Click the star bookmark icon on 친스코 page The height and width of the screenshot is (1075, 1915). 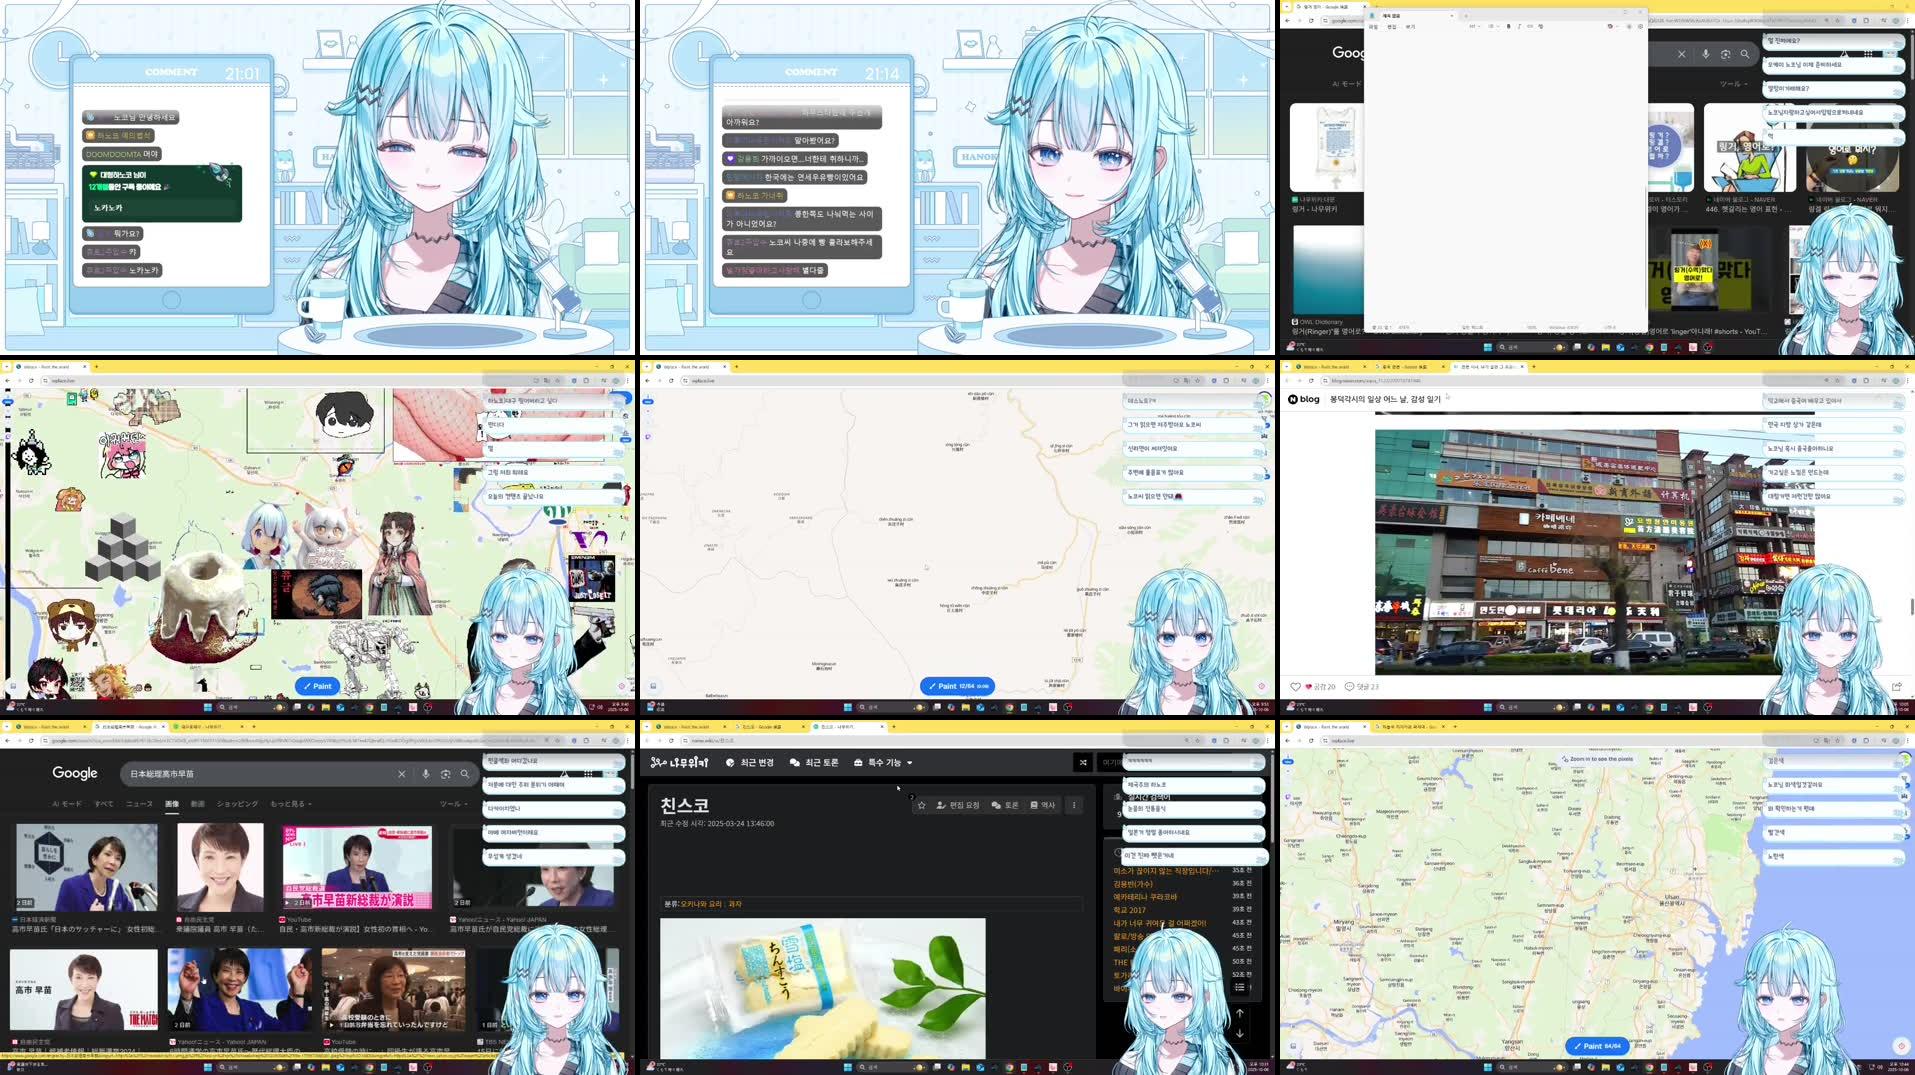coord(921,805)
